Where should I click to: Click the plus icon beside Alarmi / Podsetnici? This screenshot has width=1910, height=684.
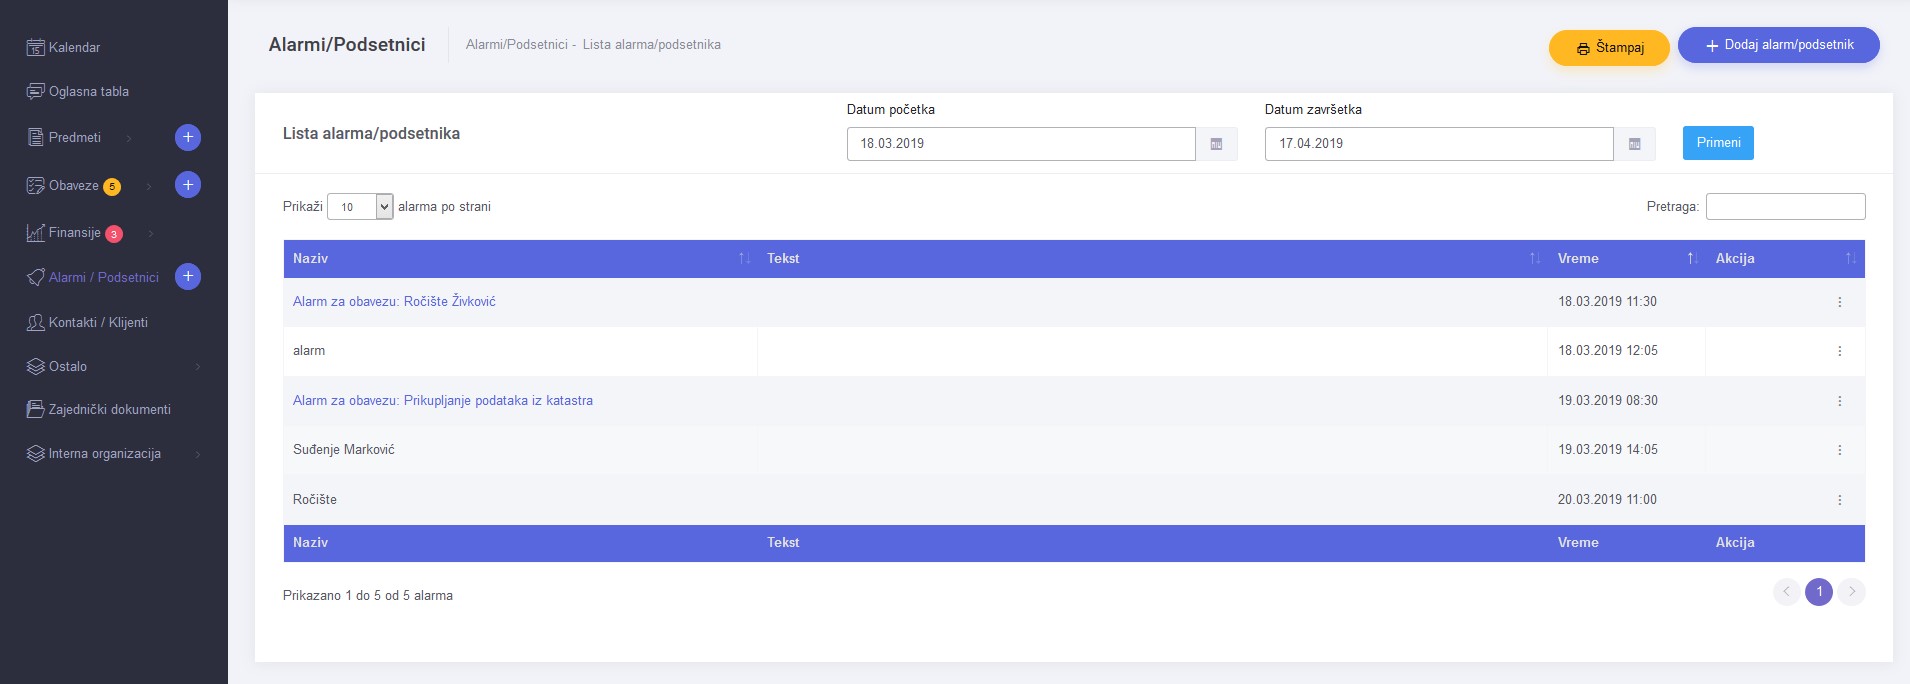188,277
